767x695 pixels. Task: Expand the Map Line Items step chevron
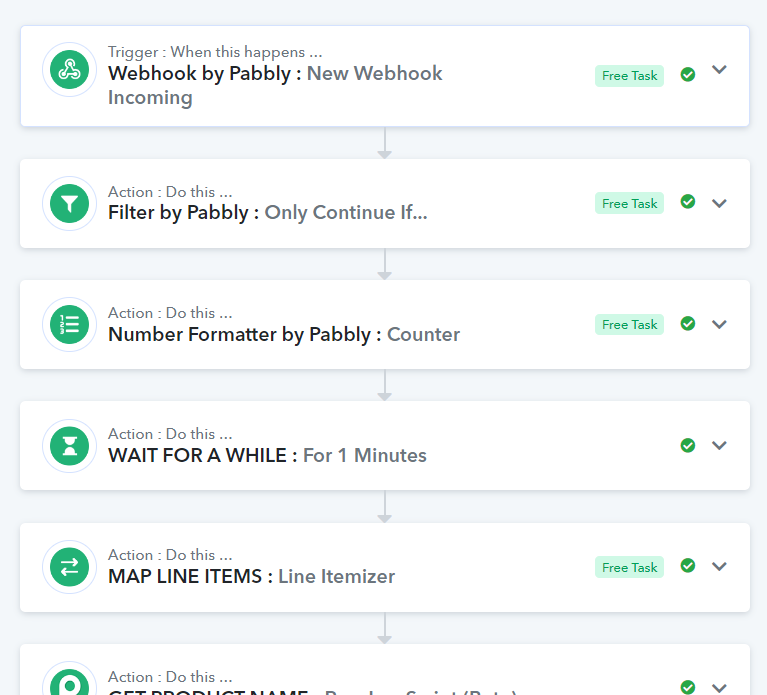coord(719,566)
